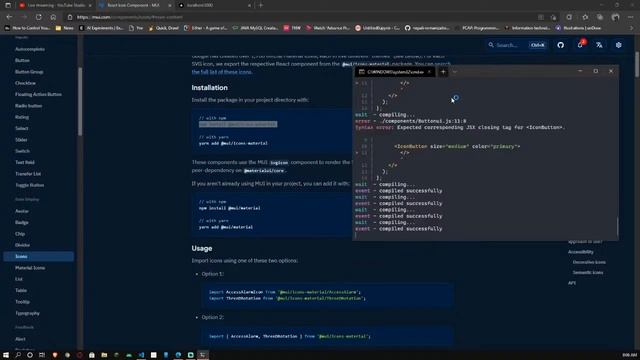Open browser collections icon
The height and width of the screenshot is (360, 640).
click(600, 17)
